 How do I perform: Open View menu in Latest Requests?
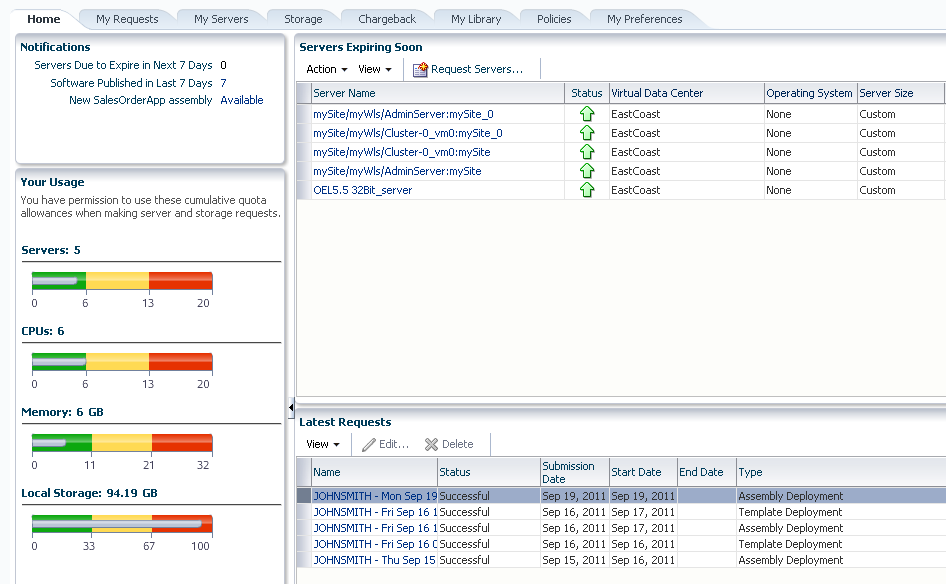coord(323,445)
